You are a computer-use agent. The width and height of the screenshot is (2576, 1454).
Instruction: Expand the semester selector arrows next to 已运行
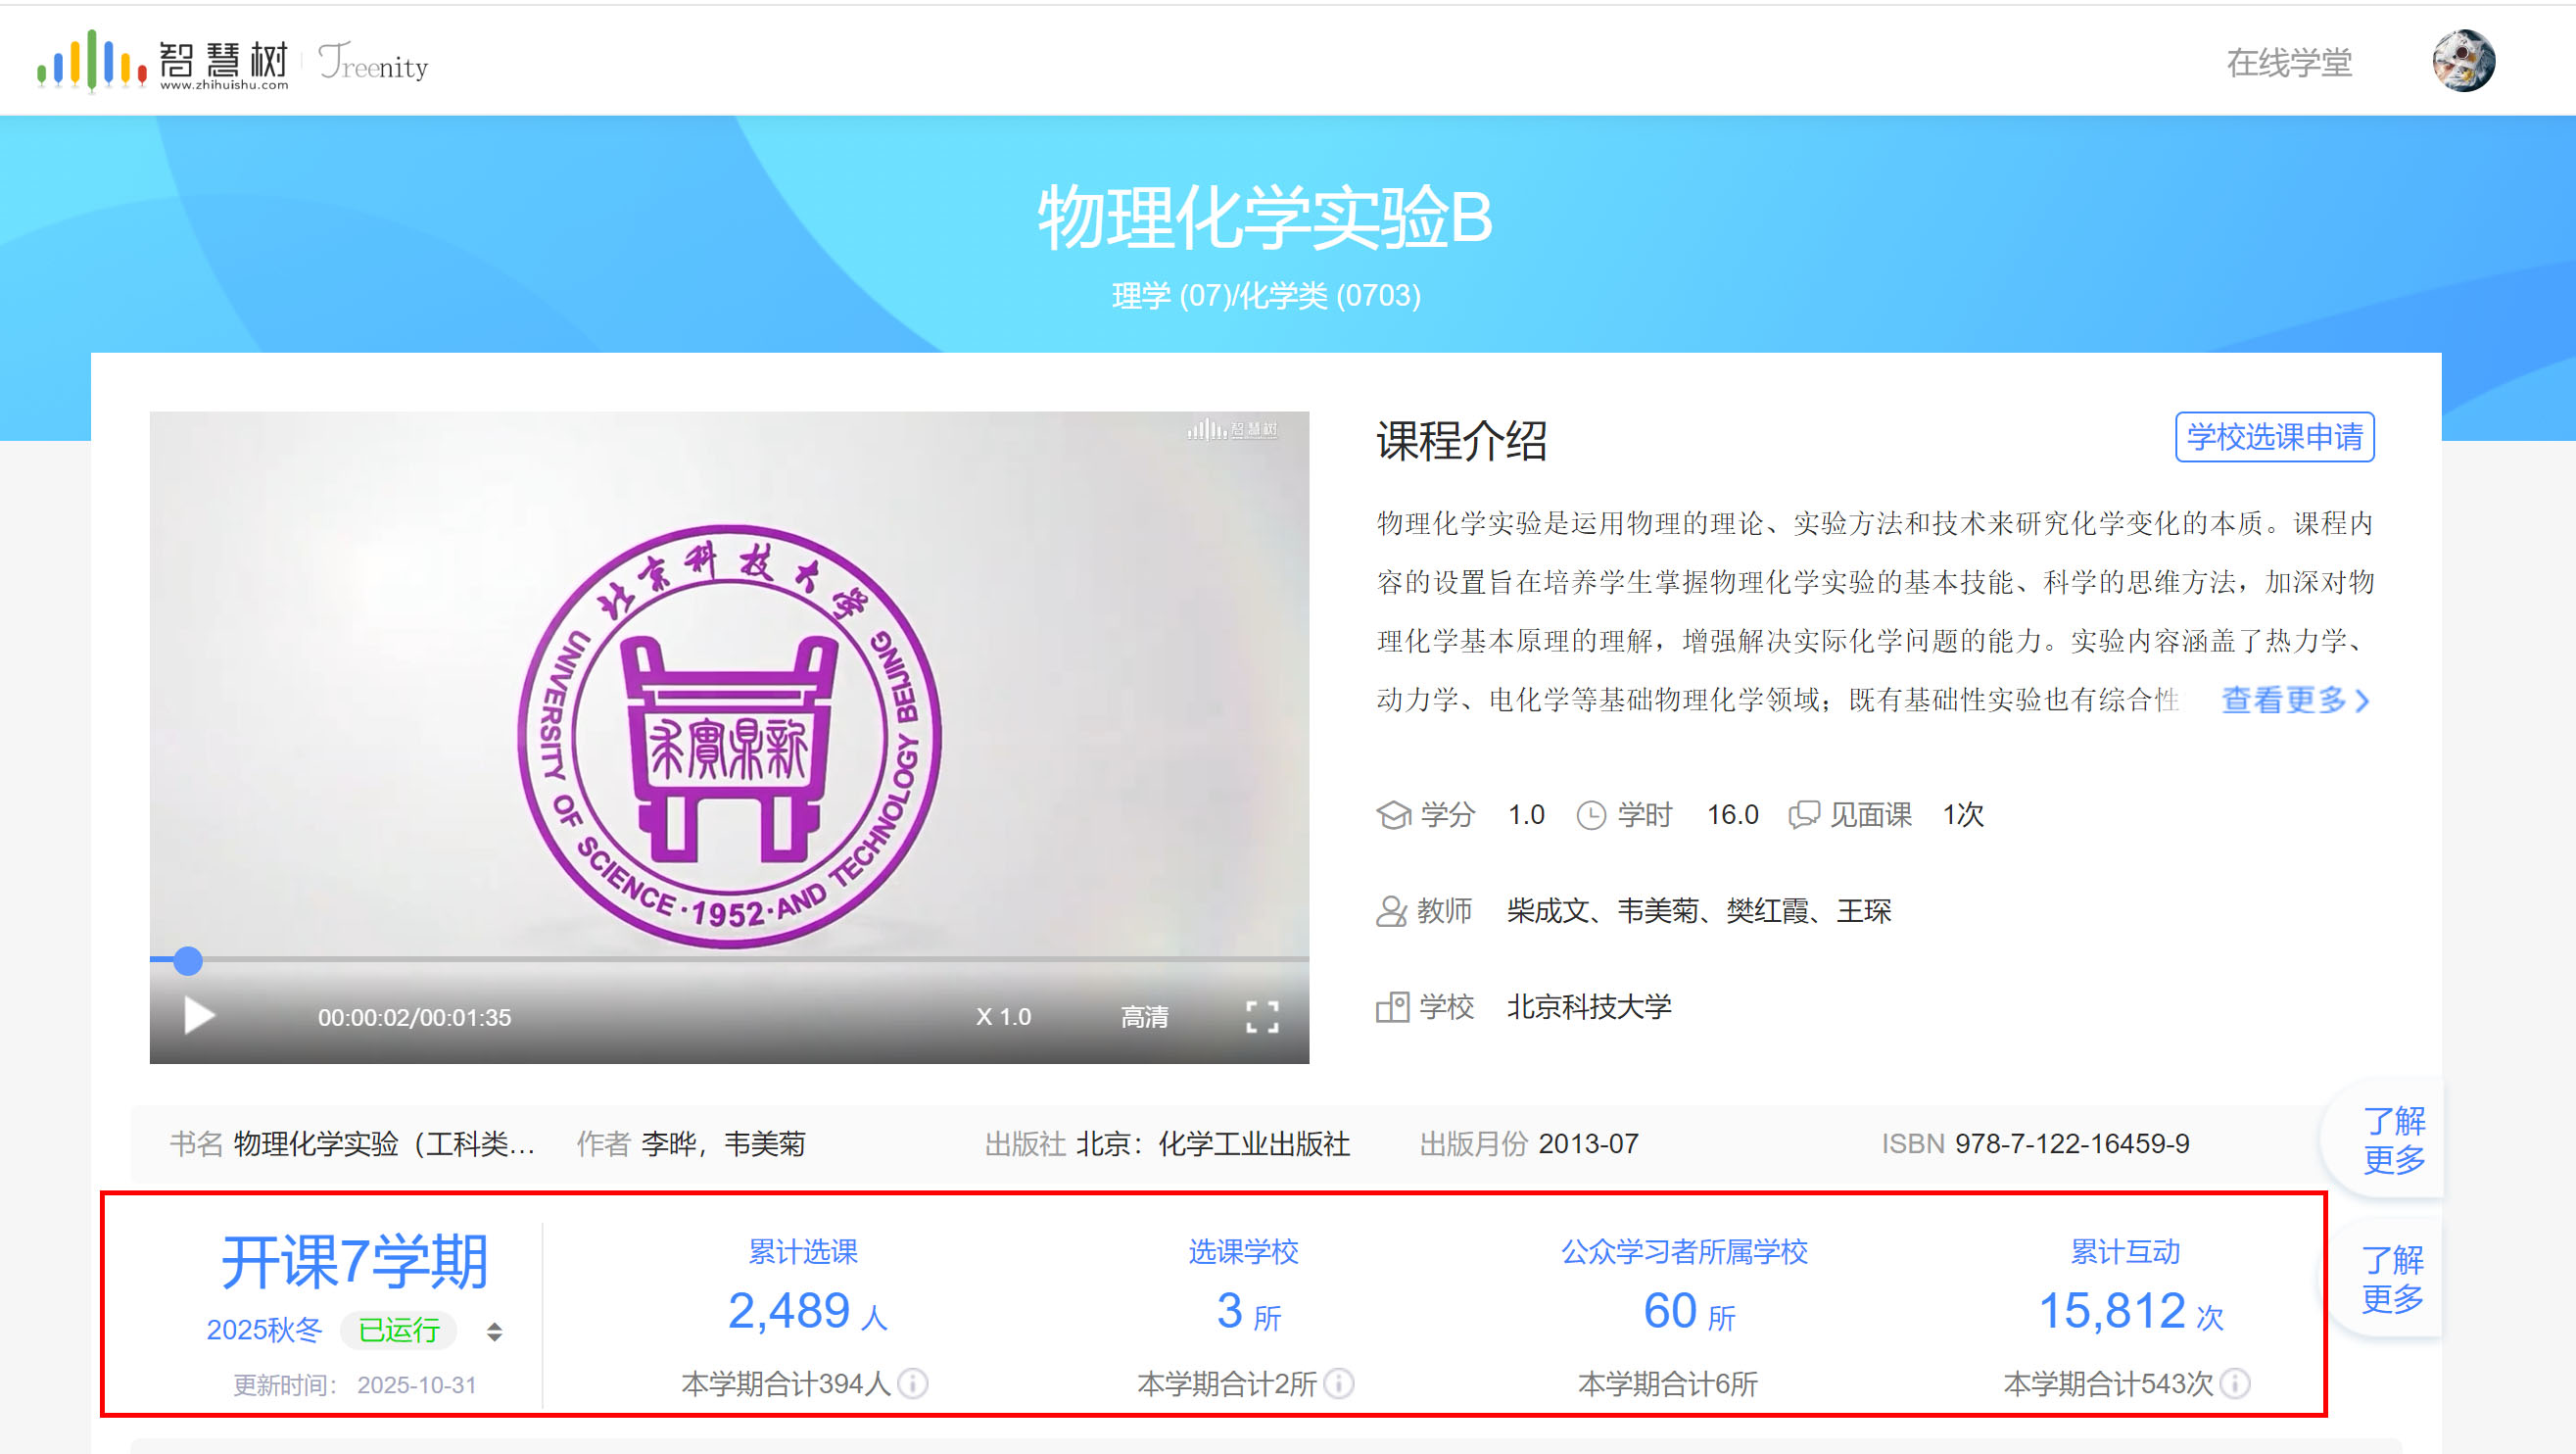coord(495,1330)
